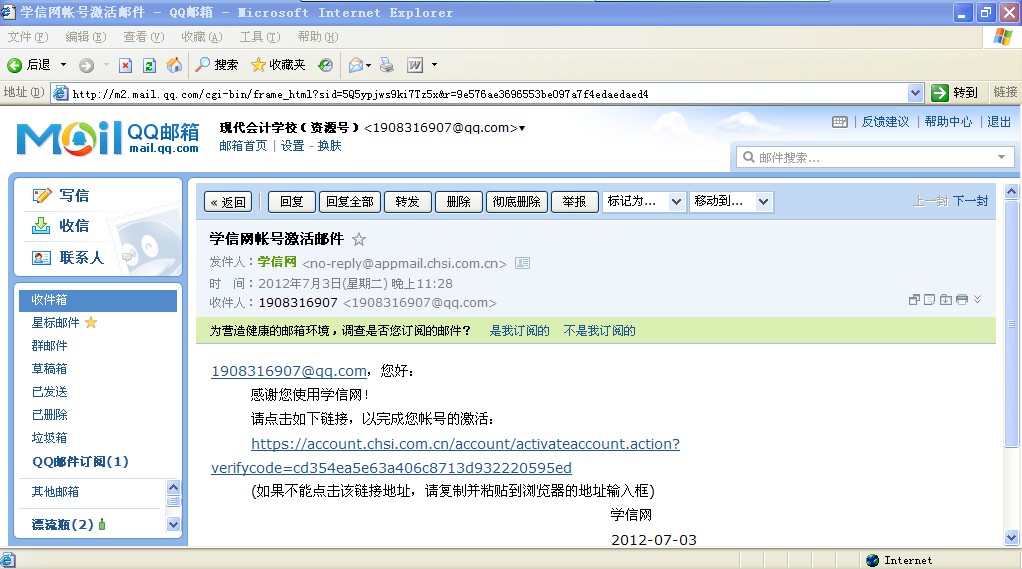The height and width of the screenshot is (569, 1022).
Task: Click the 收信 receive mail icon
Action: [41, 226]
